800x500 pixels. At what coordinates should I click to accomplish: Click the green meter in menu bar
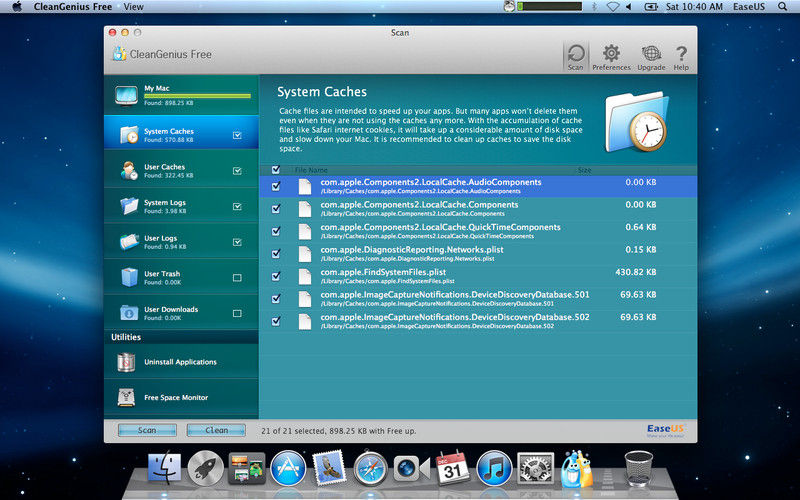(x=549, y=7)
